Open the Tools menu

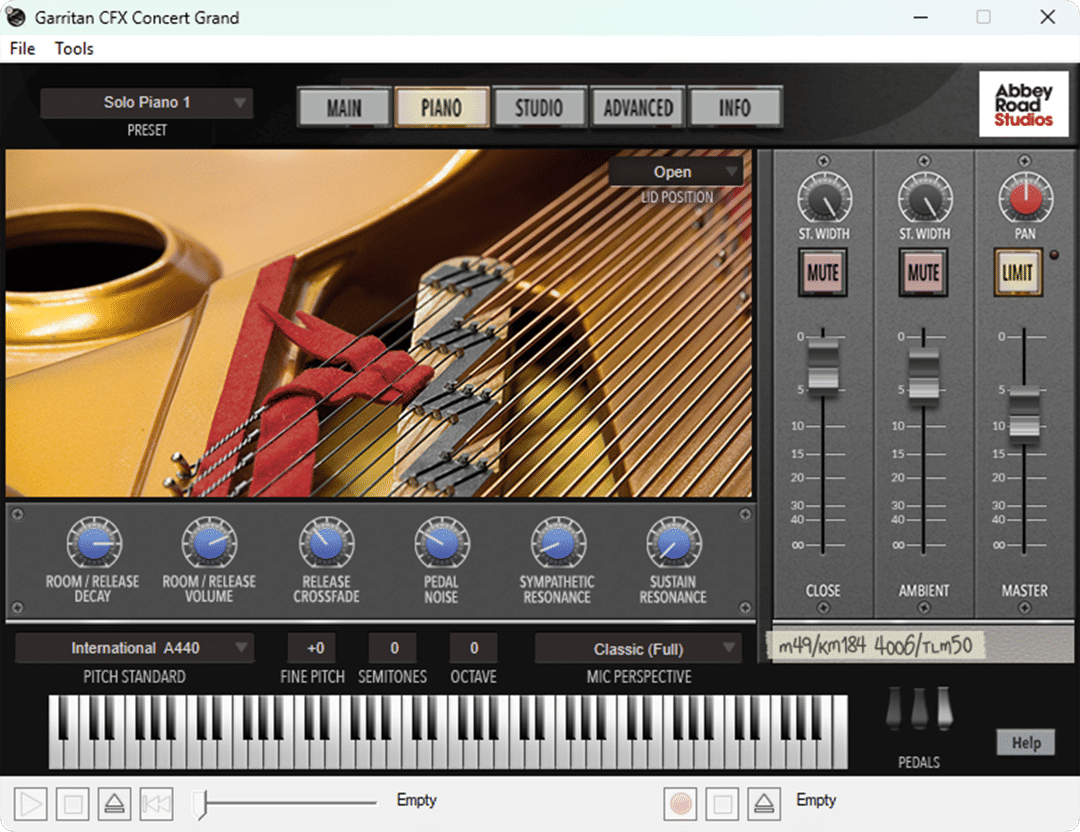pyautogui.click(x=74, y=49)
